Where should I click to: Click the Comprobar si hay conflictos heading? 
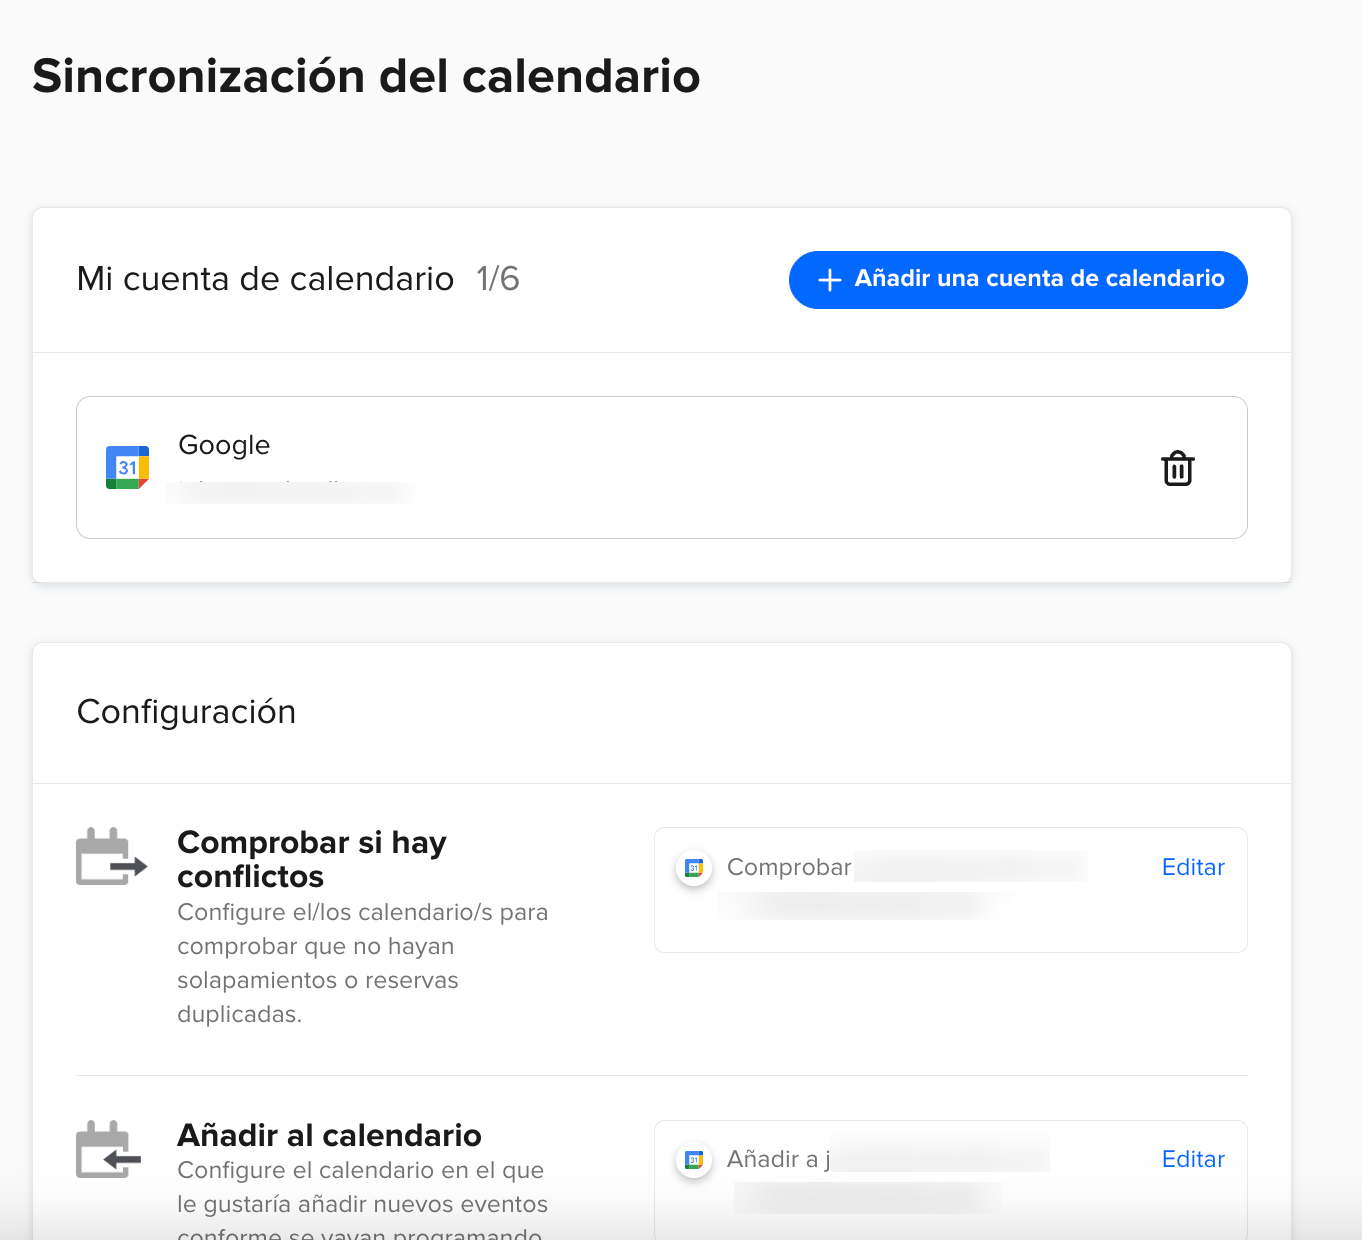point(312,859)
